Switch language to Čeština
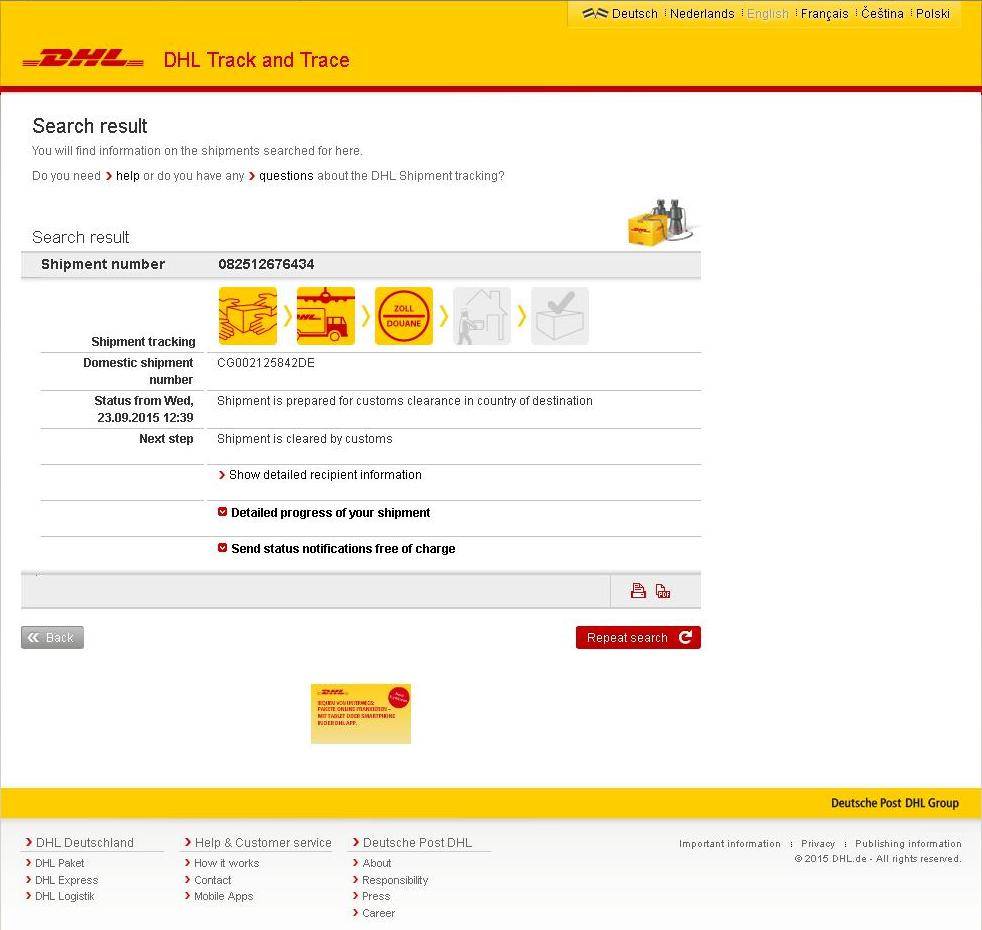This screenshot has height=930, width=982. (882, 14)
